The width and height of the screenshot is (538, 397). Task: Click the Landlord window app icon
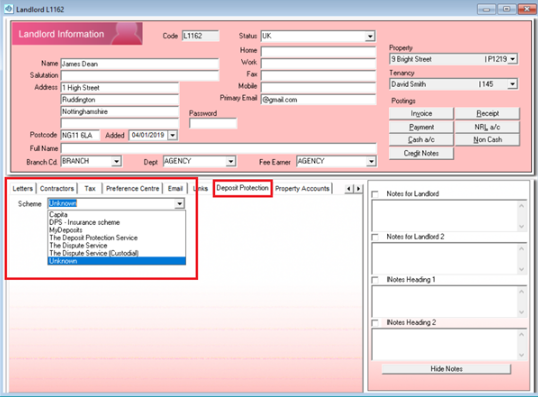(x=8, y=9)
